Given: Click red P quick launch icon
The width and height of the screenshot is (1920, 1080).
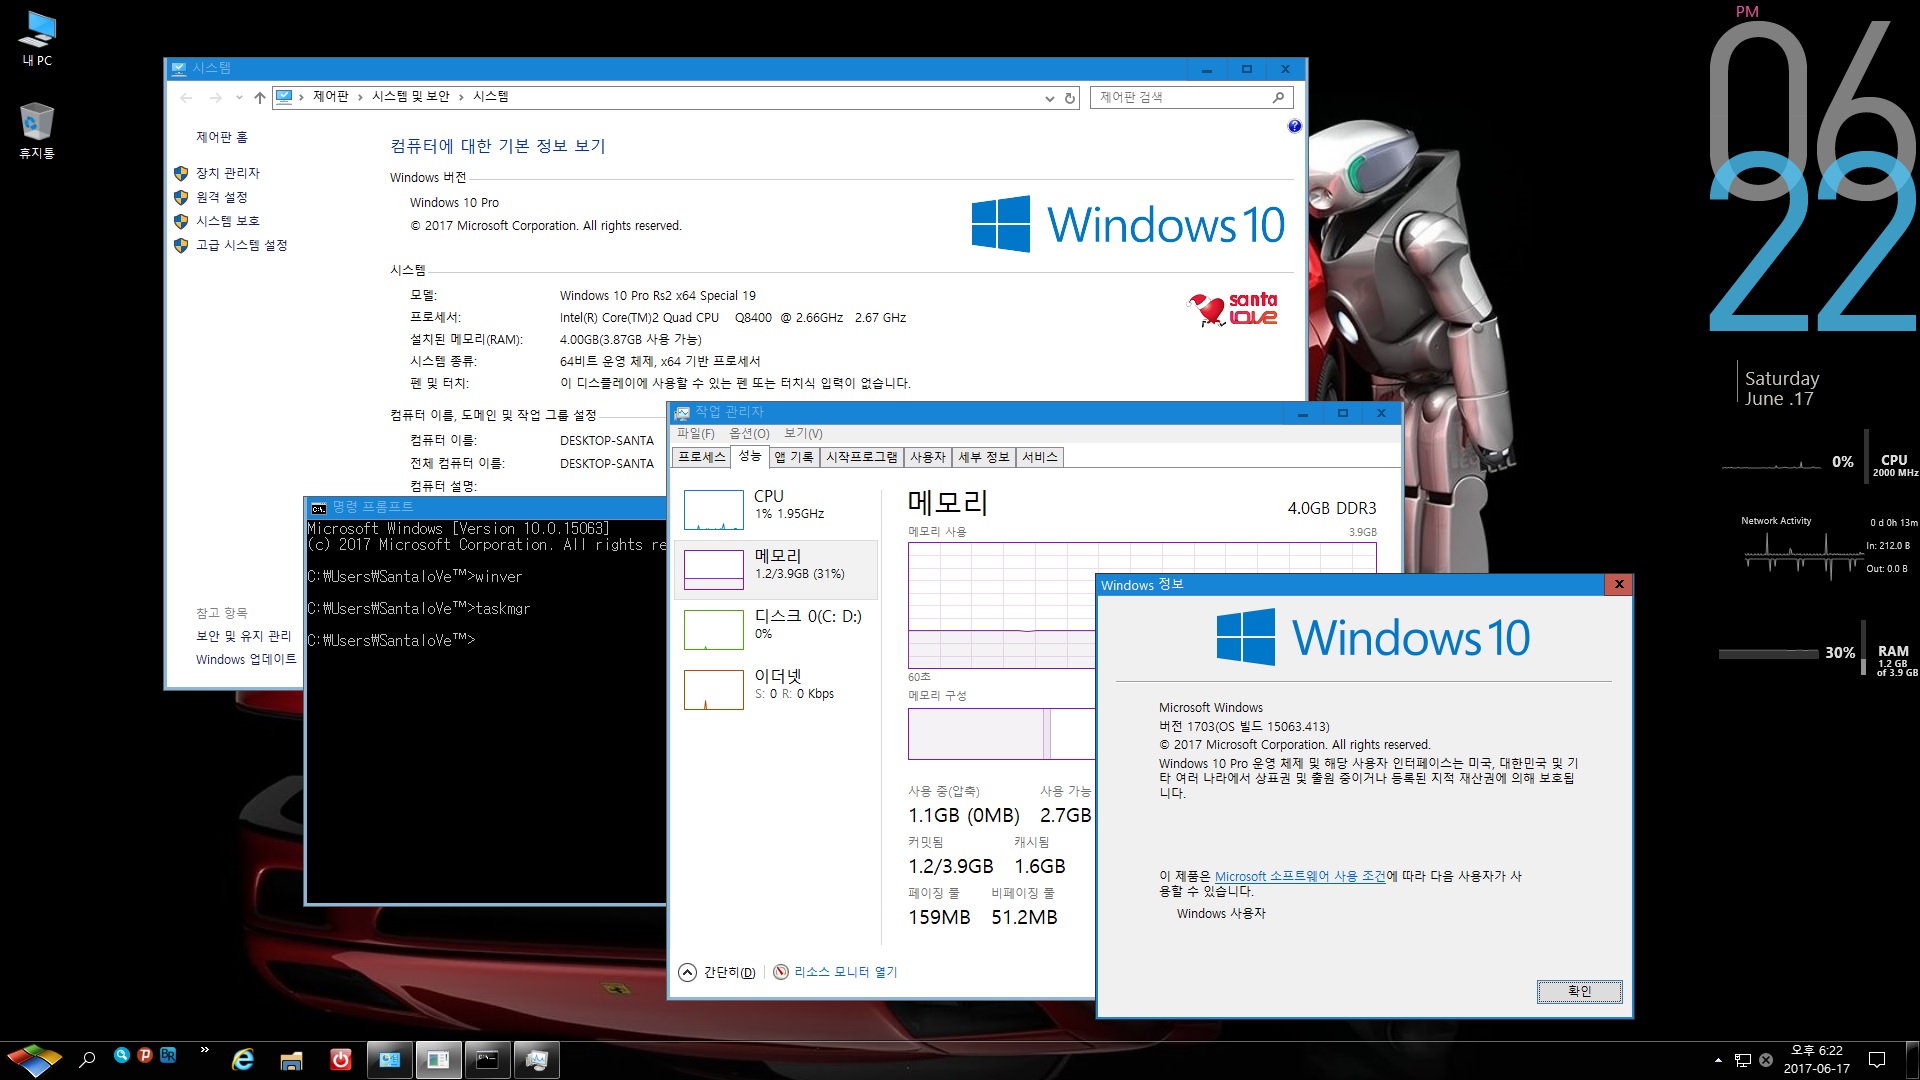Looking at the screenshot, I should pos(145,1055).
